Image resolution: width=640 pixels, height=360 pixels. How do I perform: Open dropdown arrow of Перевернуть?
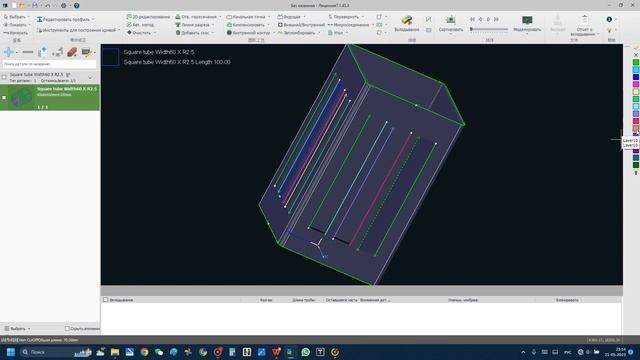pos(362,17)
